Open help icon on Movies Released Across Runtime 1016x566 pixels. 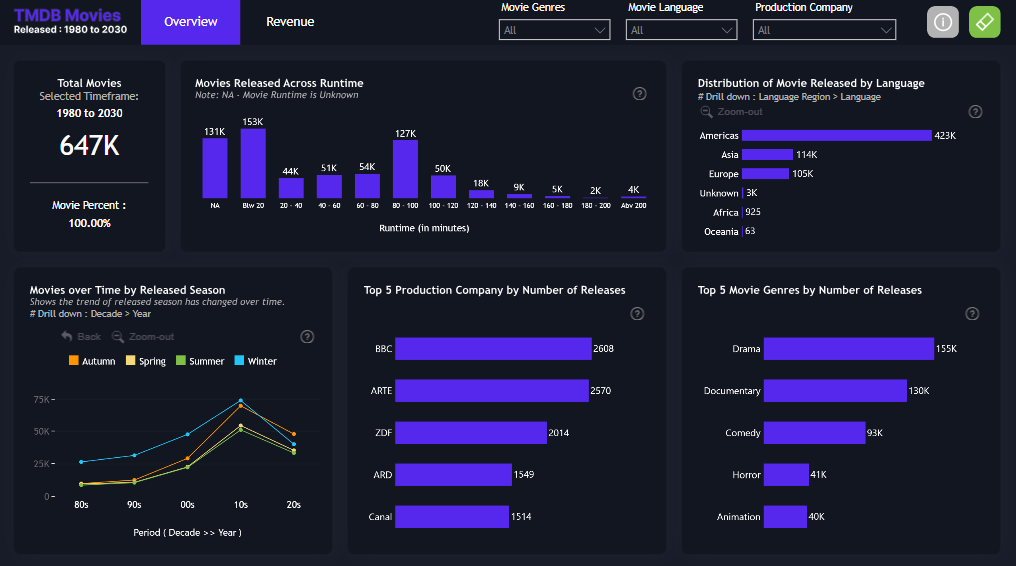click(x=640, y=94)
